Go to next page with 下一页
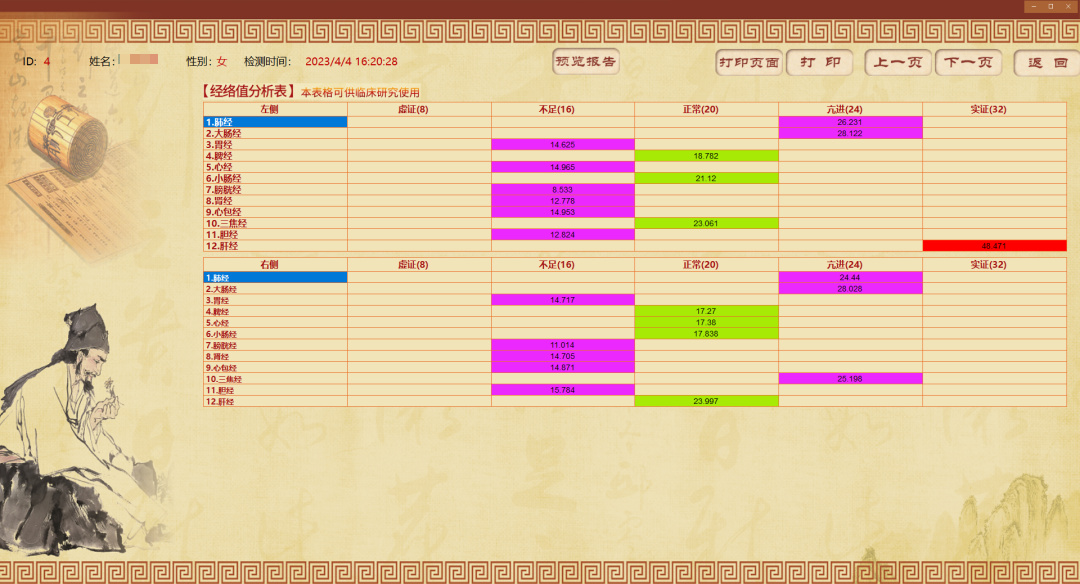Image resolution: width=1080 pixels, height=584 pixels. [x=968, y=63]
